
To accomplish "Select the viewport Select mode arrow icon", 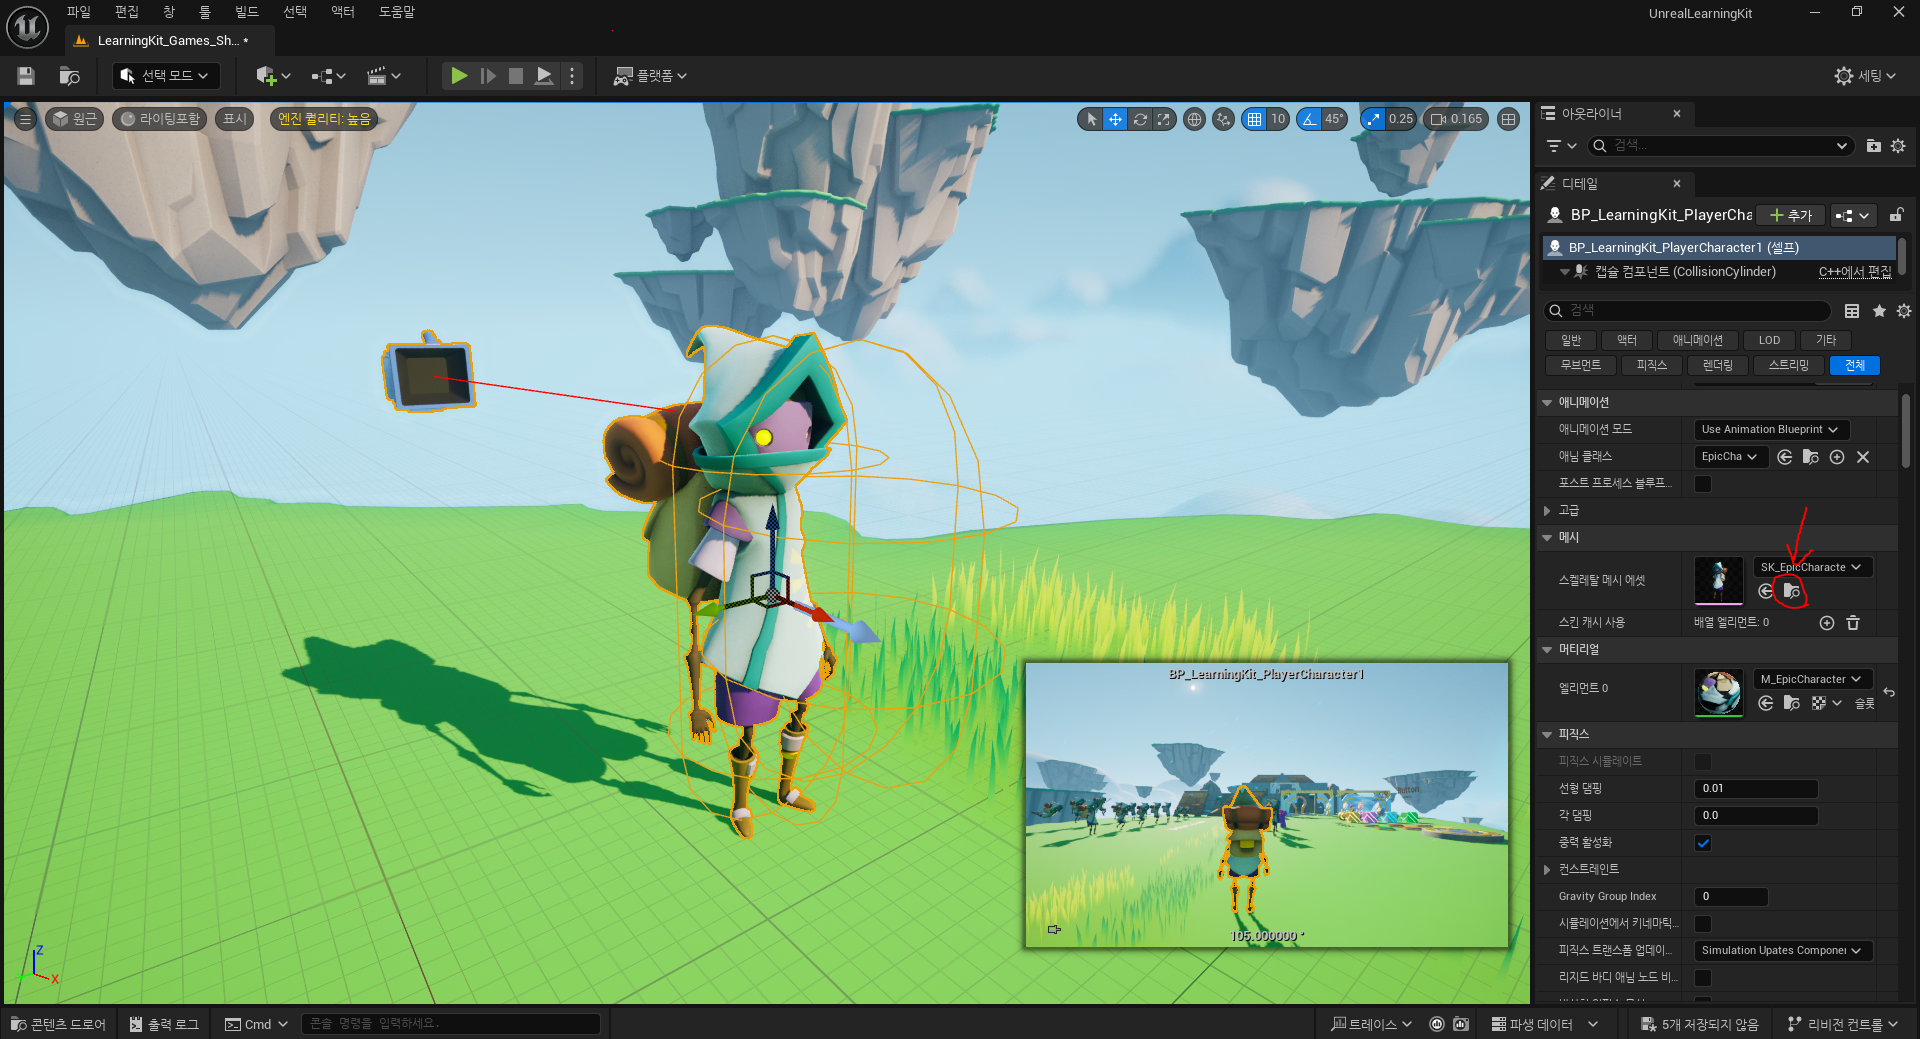I will pyautogui.click(x=1091, y=119).
